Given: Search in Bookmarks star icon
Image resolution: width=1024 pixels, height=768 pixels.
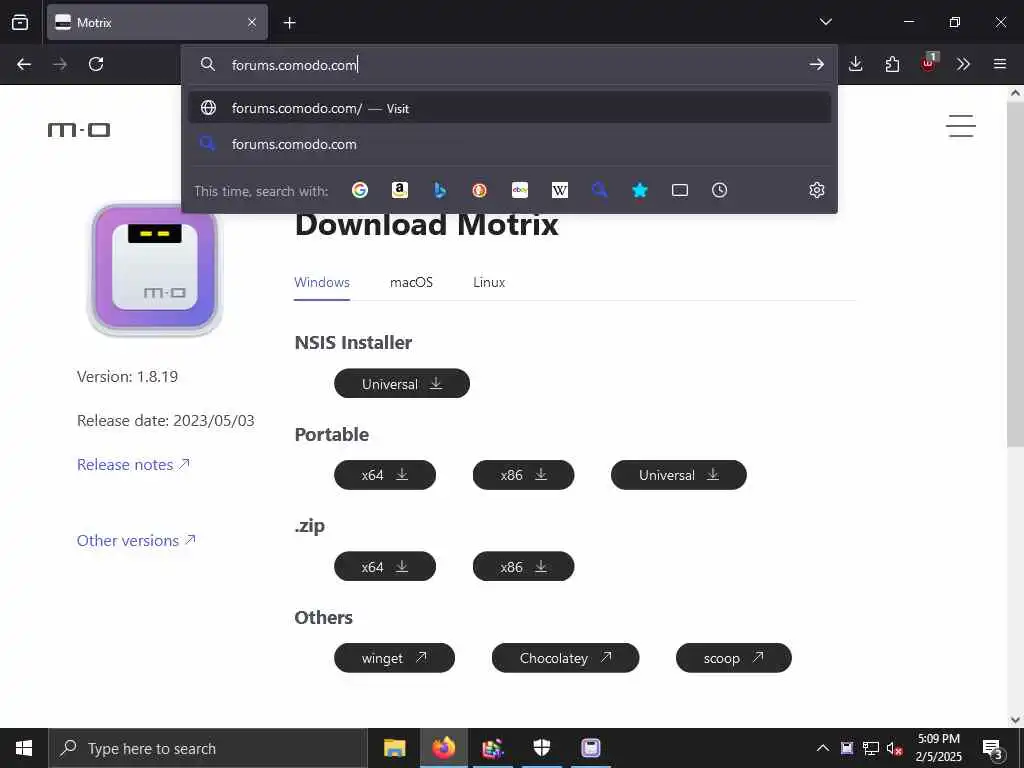Looking at the screenshot, I should [x=640, y=190].
